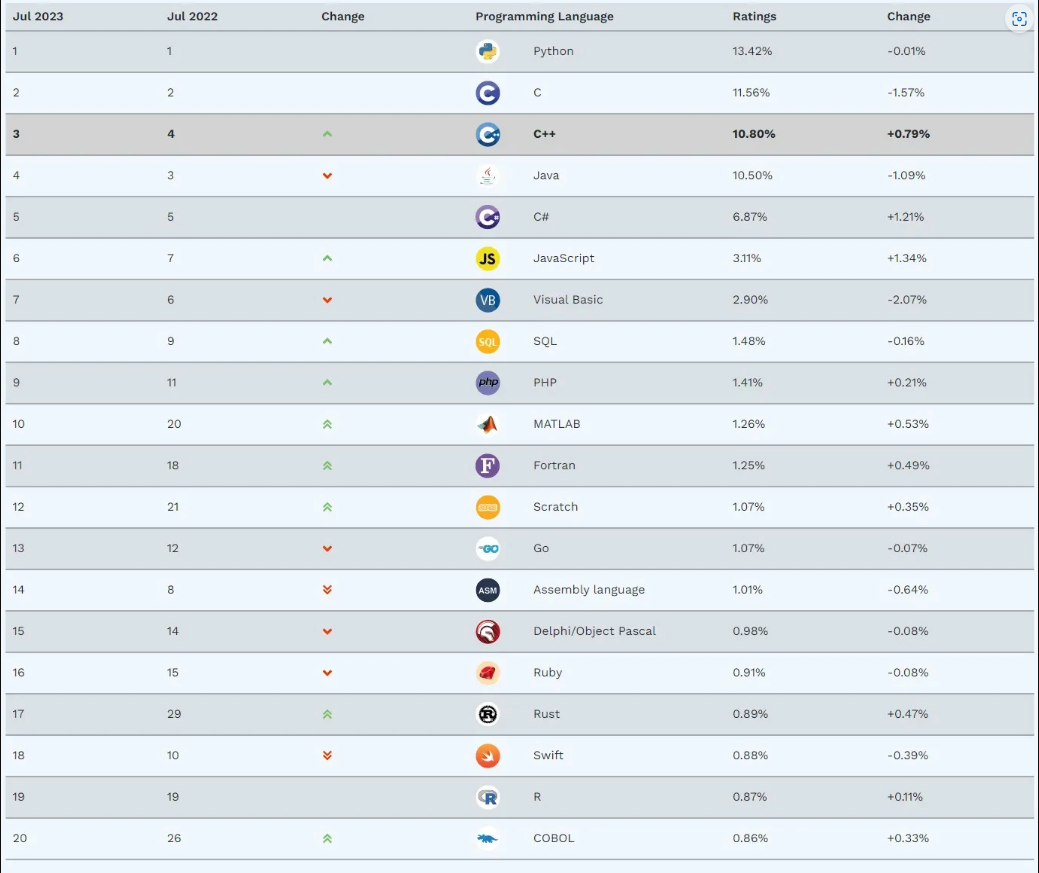Click the red double-down arrow for Swift

(327, 755)
